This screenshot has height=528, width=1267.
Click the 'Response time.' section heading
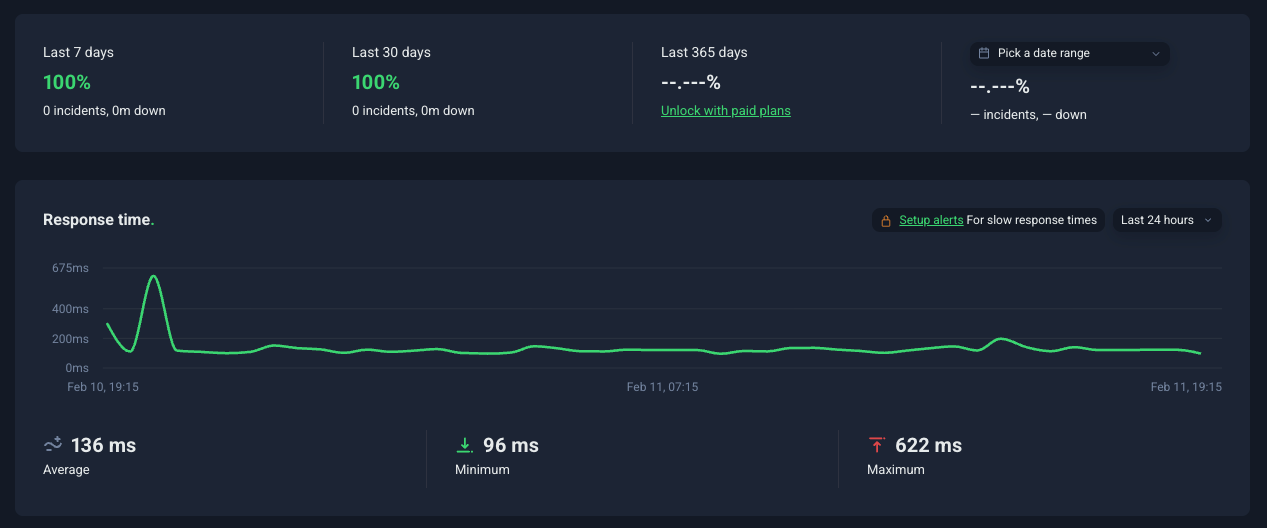(98, 220)
